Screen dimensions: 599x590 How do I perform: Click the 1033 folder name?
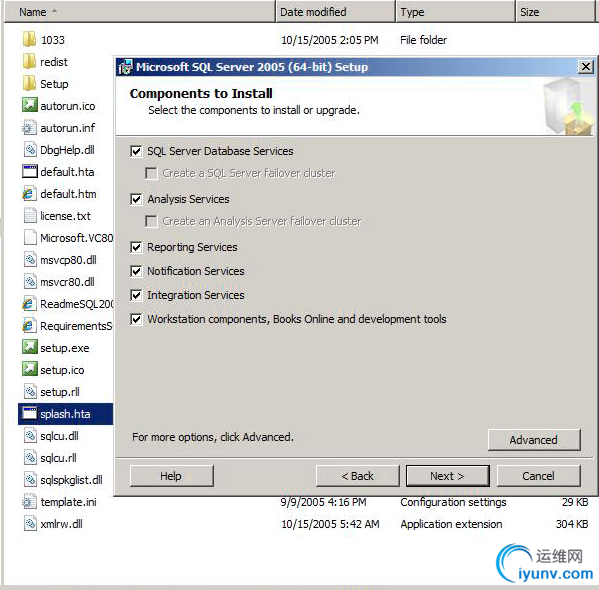coord(53,40)
